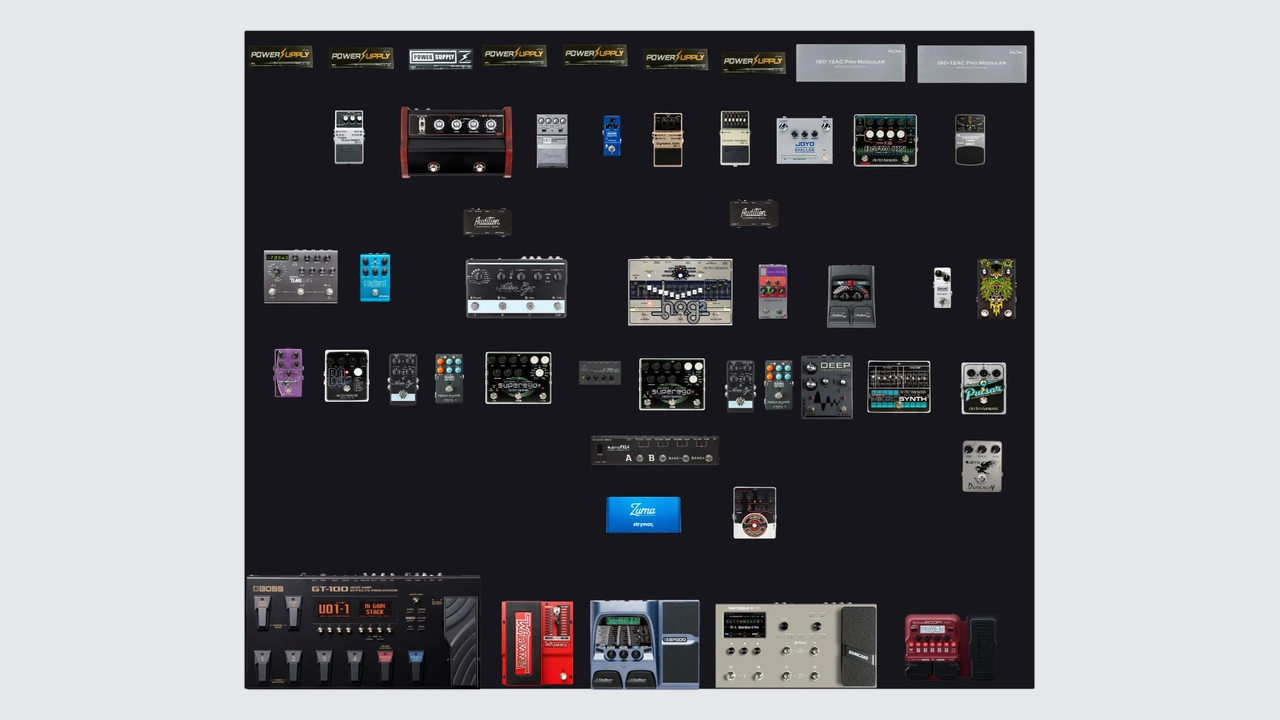Image resolution: width=1280 pixels, height=720 pixels.
Task: Select the Joyo Avallon compressor pedal
Action: (804, 140)
